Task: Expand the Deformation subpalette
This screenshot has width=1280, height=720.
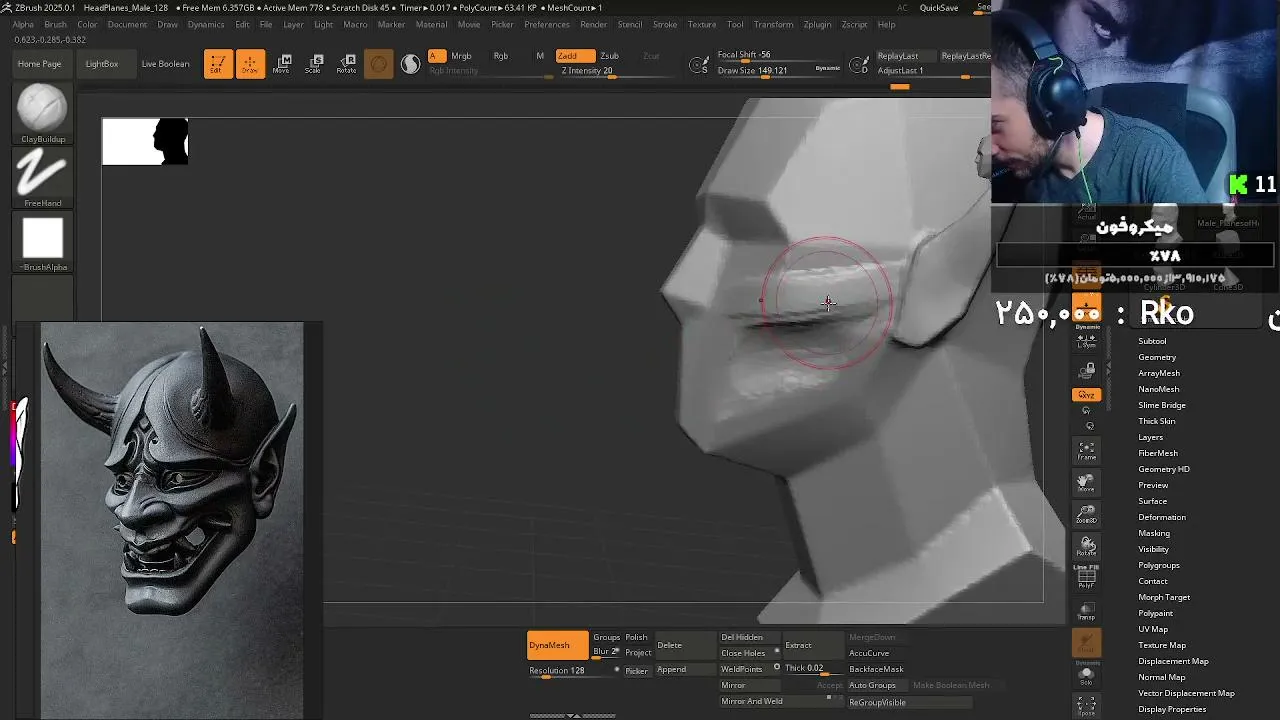Action: 1162,517
